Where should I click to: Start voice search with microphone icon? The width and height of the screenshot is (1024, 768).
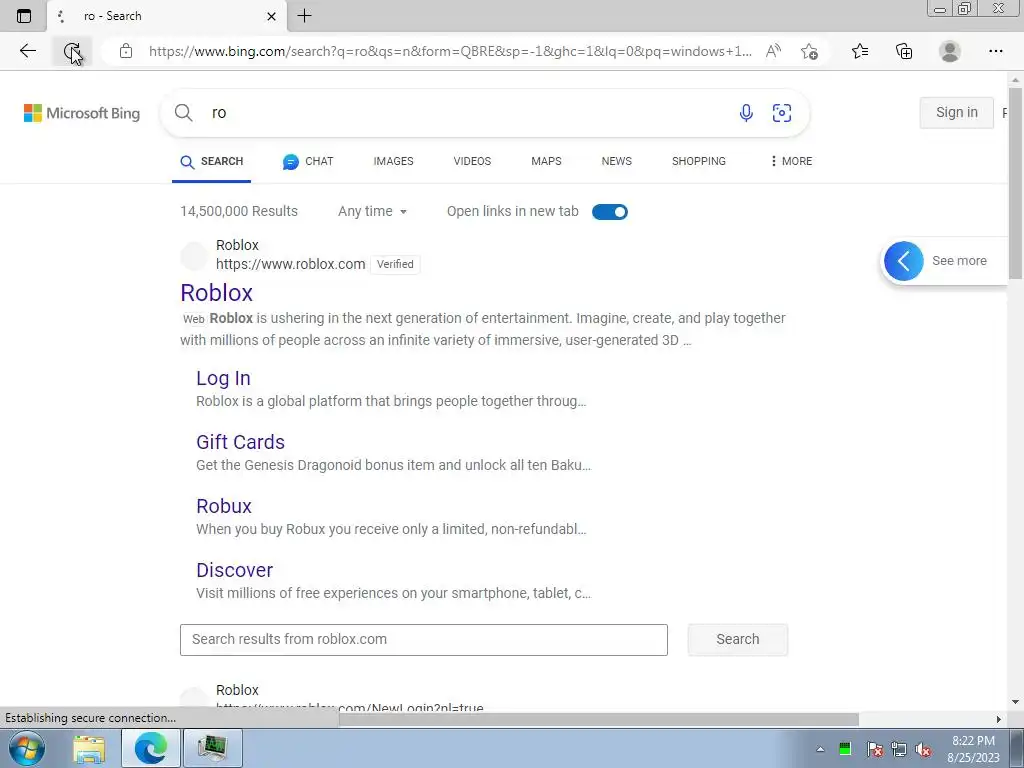click(746, 112)
